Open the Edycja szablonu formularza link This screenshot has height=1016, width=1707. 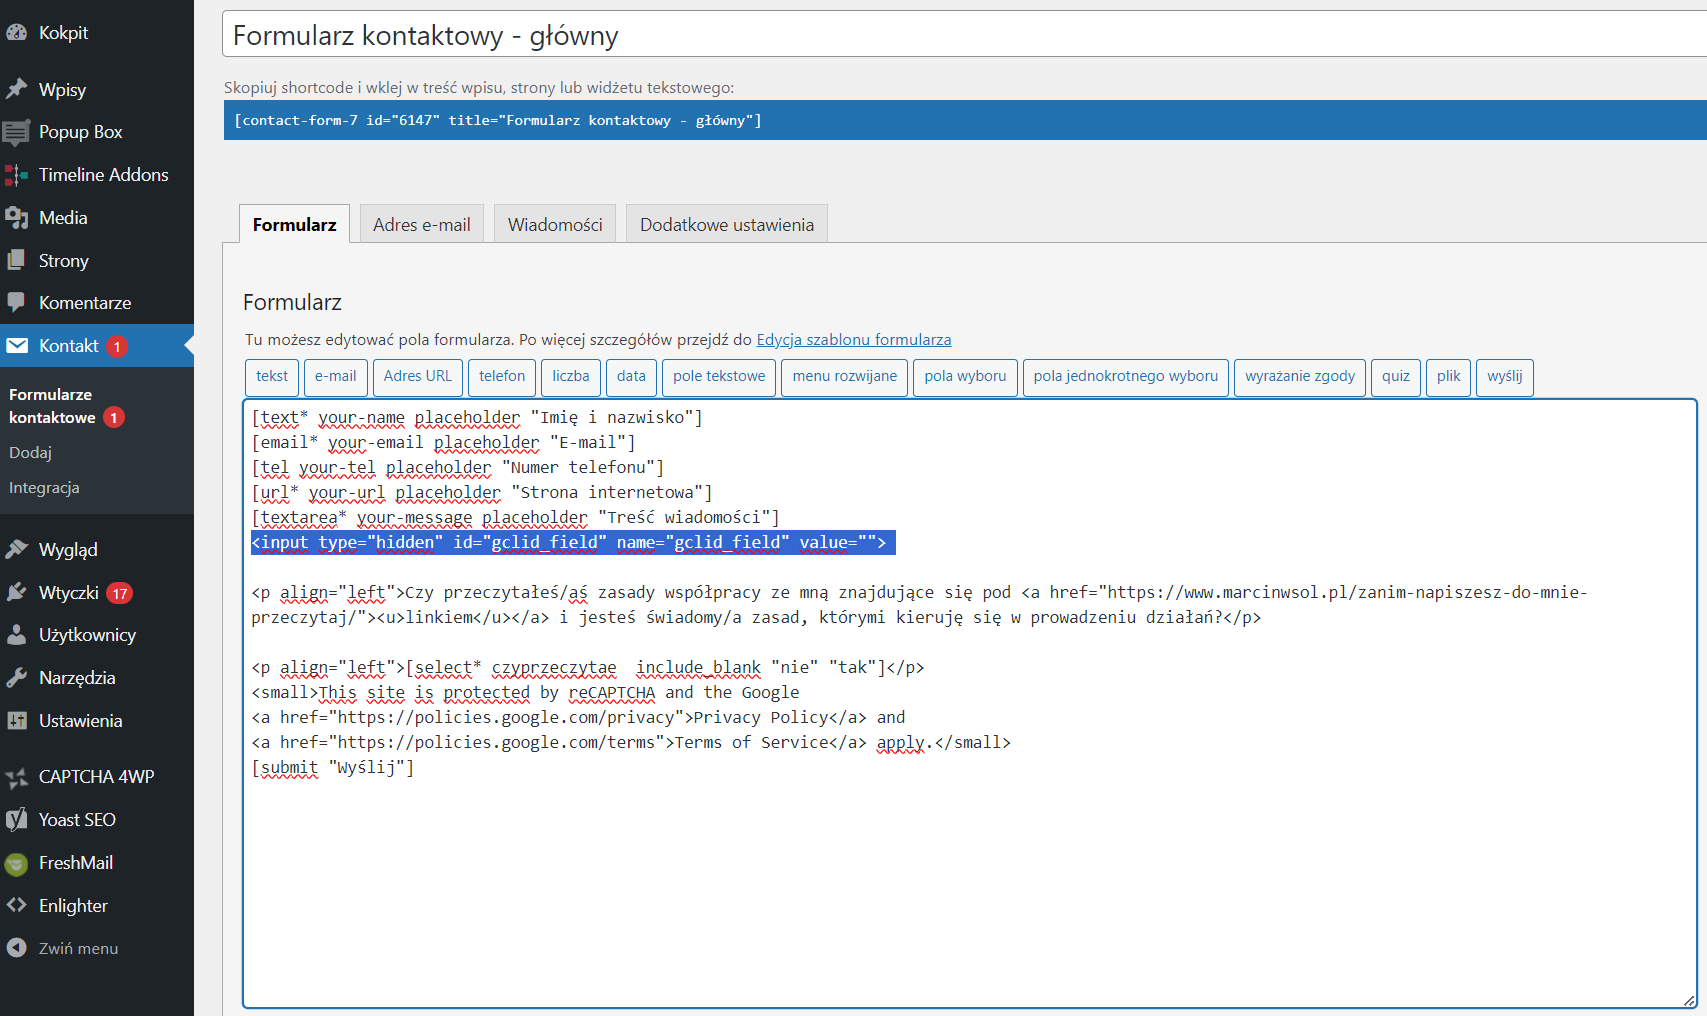pyautogui.click(x=854, y=340)
